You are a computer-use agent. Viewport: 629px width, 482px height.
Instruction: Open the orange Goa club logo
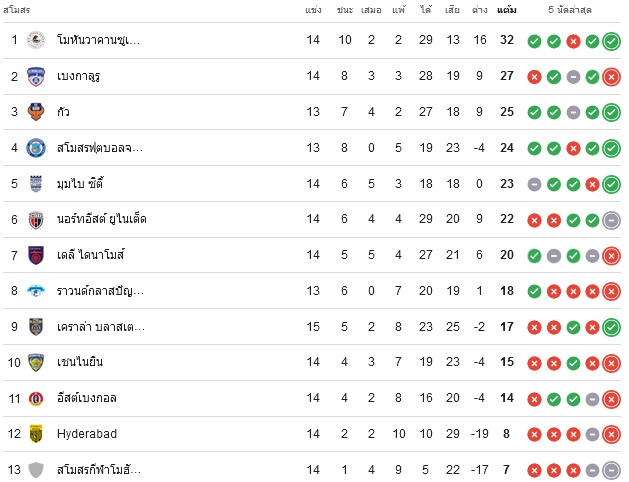(36, 112)
